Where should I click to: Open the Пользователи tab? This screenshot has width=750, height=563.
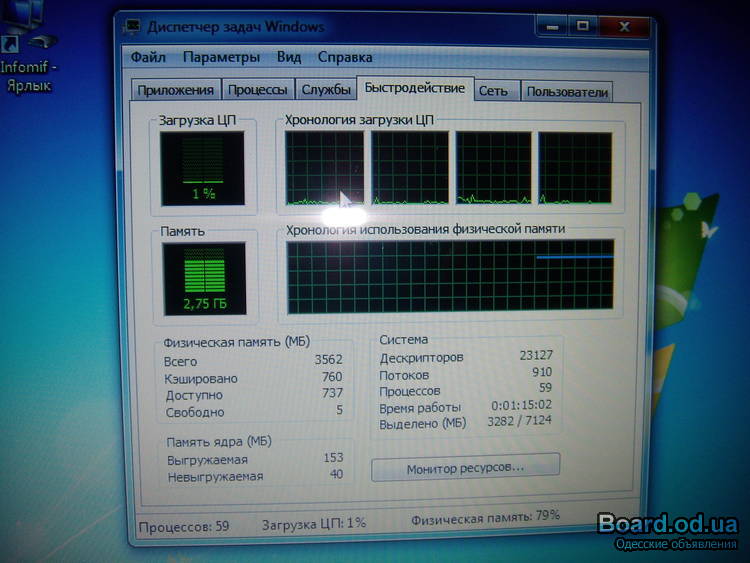pos(567,92)
